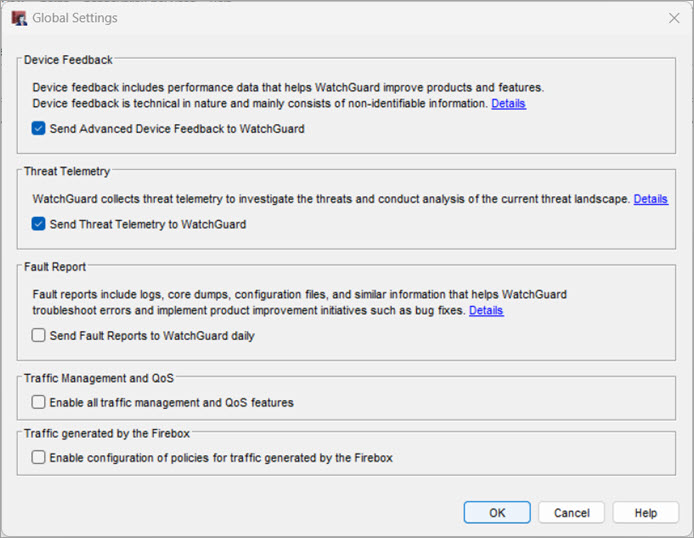Select the Device Feedback group heading
Image resolution: width=694 pixels, height=538 pixels.
[x=68, y=60]
